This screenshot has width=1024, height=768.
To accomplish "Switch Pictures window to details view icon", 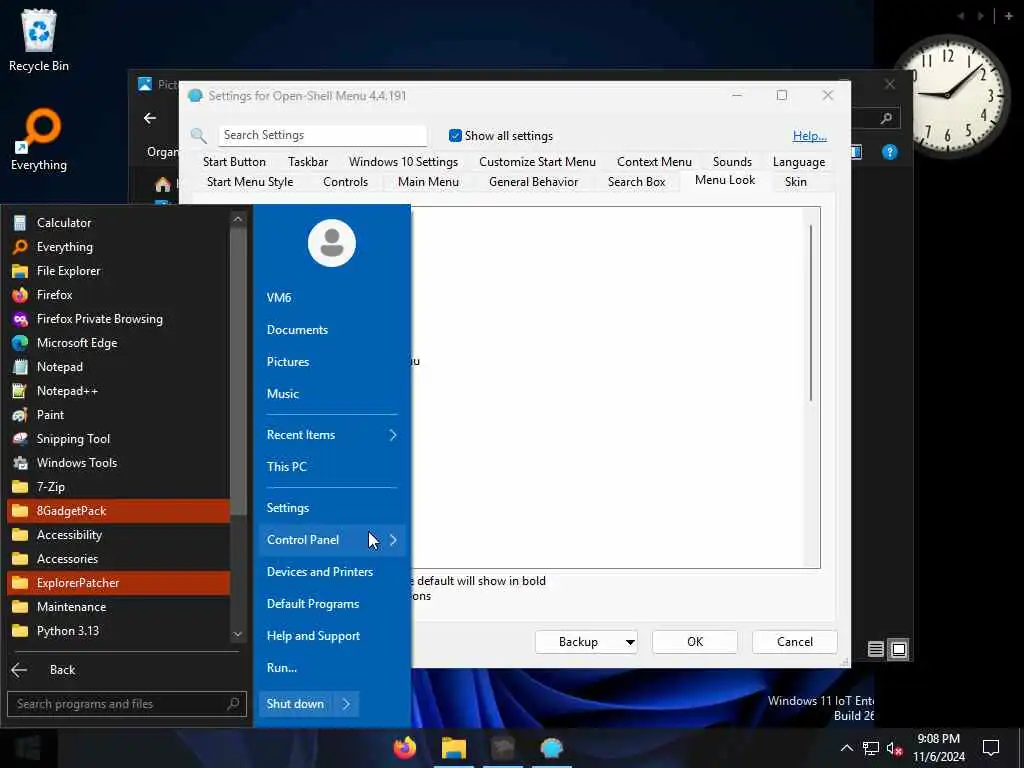I will [x=876, y=649].
